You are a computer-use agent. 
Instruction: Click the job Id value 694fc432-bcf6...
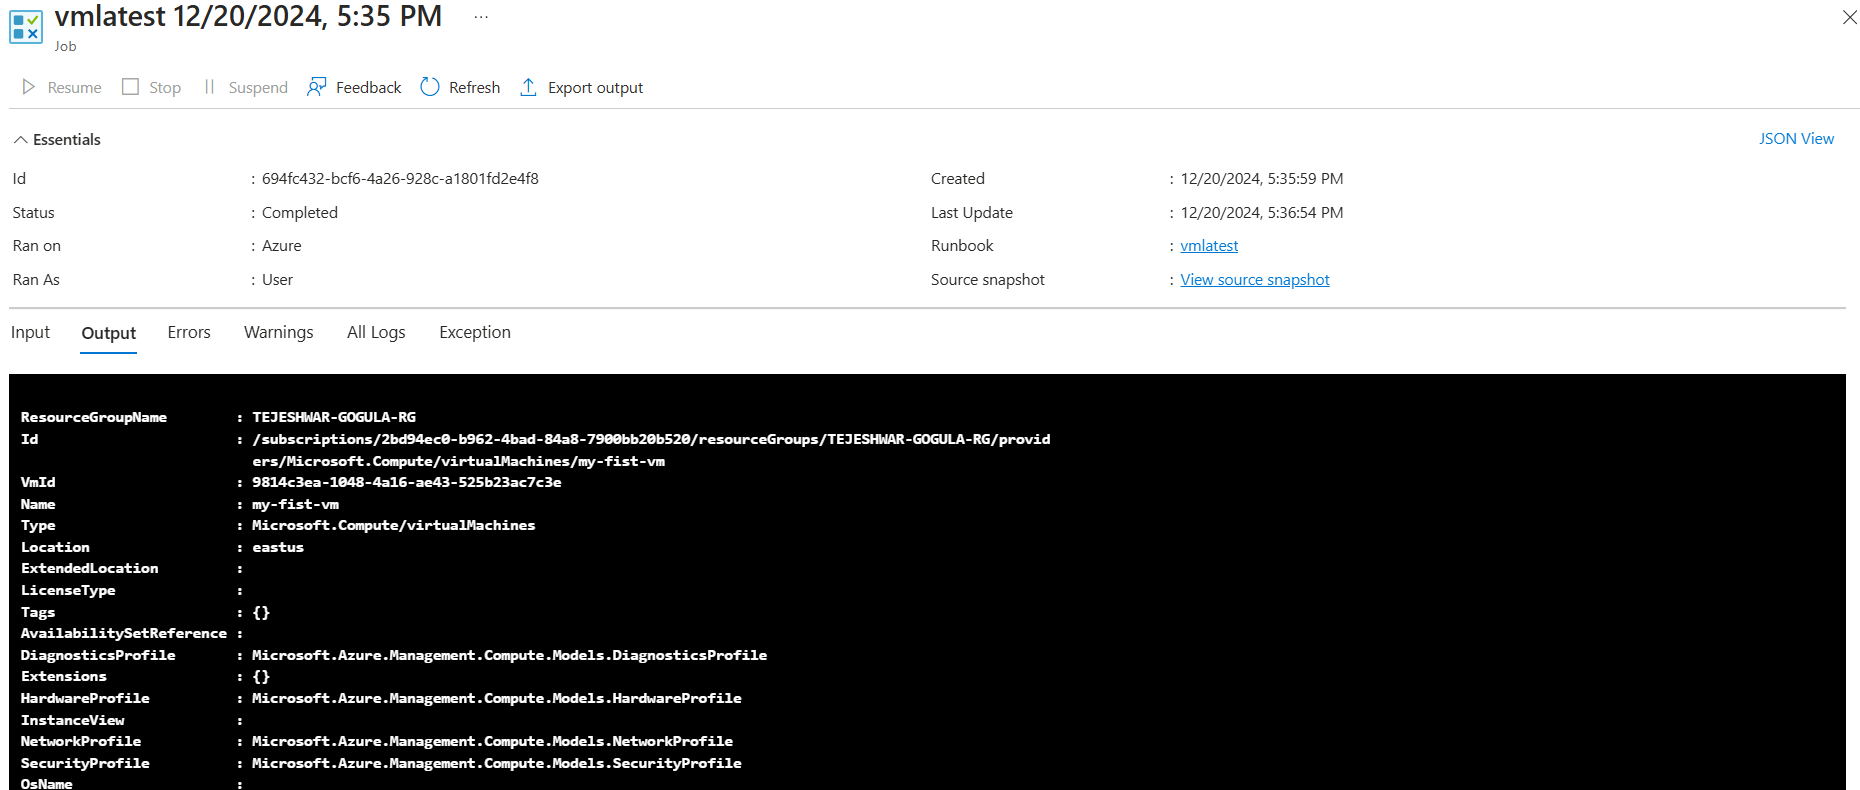(x=400, y=179)
